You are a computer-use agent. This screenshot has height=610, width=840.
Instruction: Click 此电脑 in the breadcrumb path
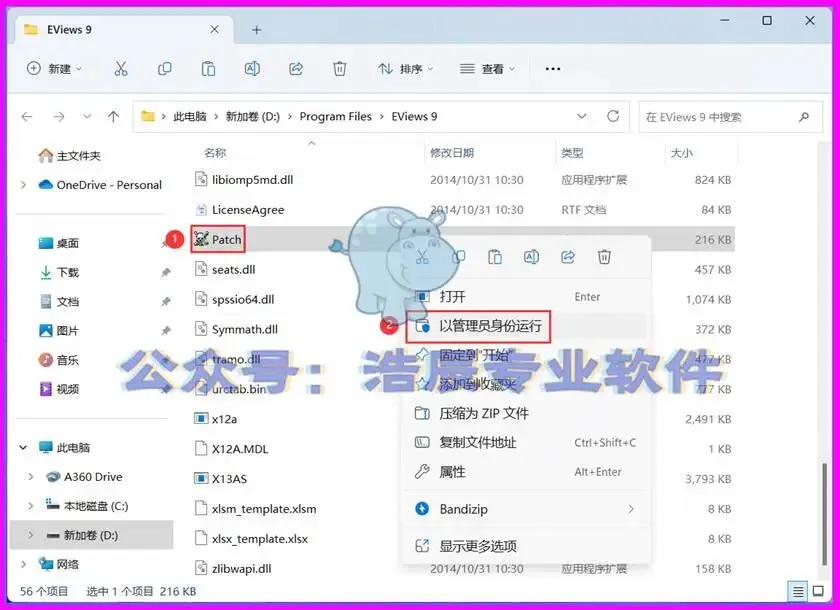tap(190, 116)
